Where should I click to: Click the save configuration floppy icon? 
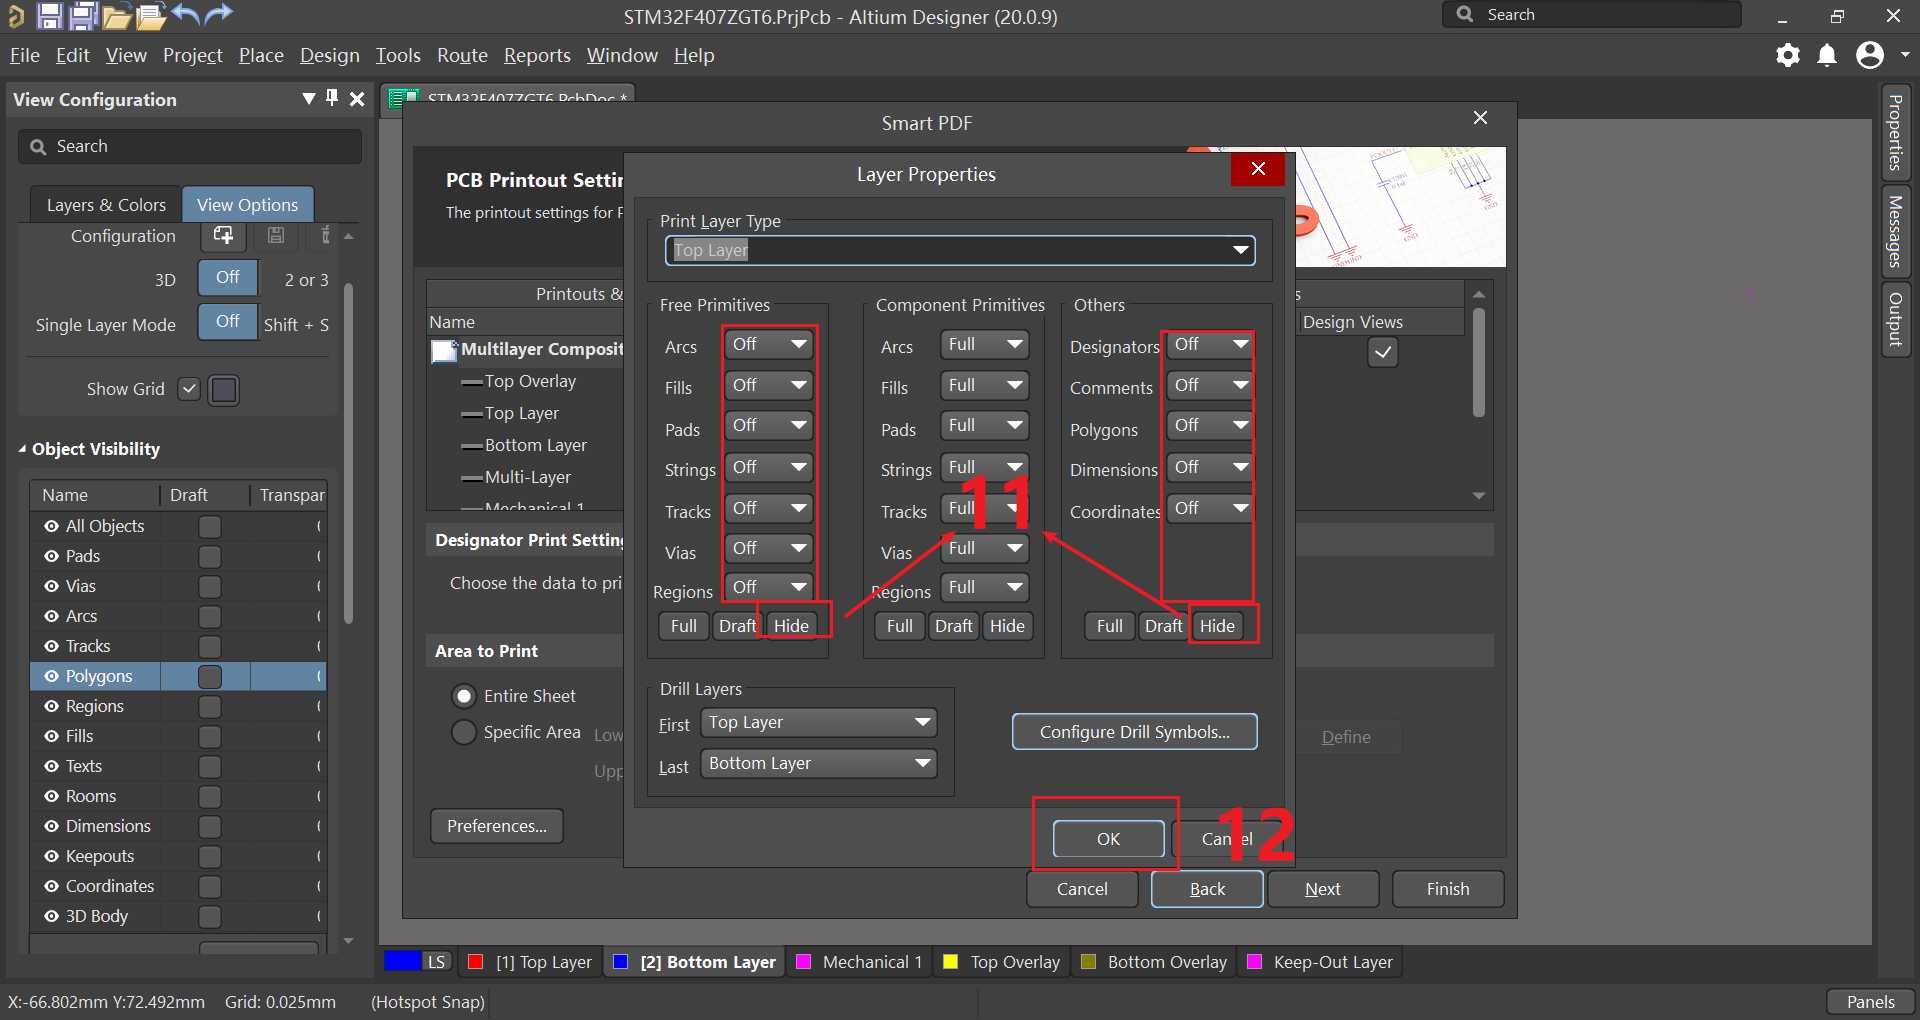click(x=276, y=236)
